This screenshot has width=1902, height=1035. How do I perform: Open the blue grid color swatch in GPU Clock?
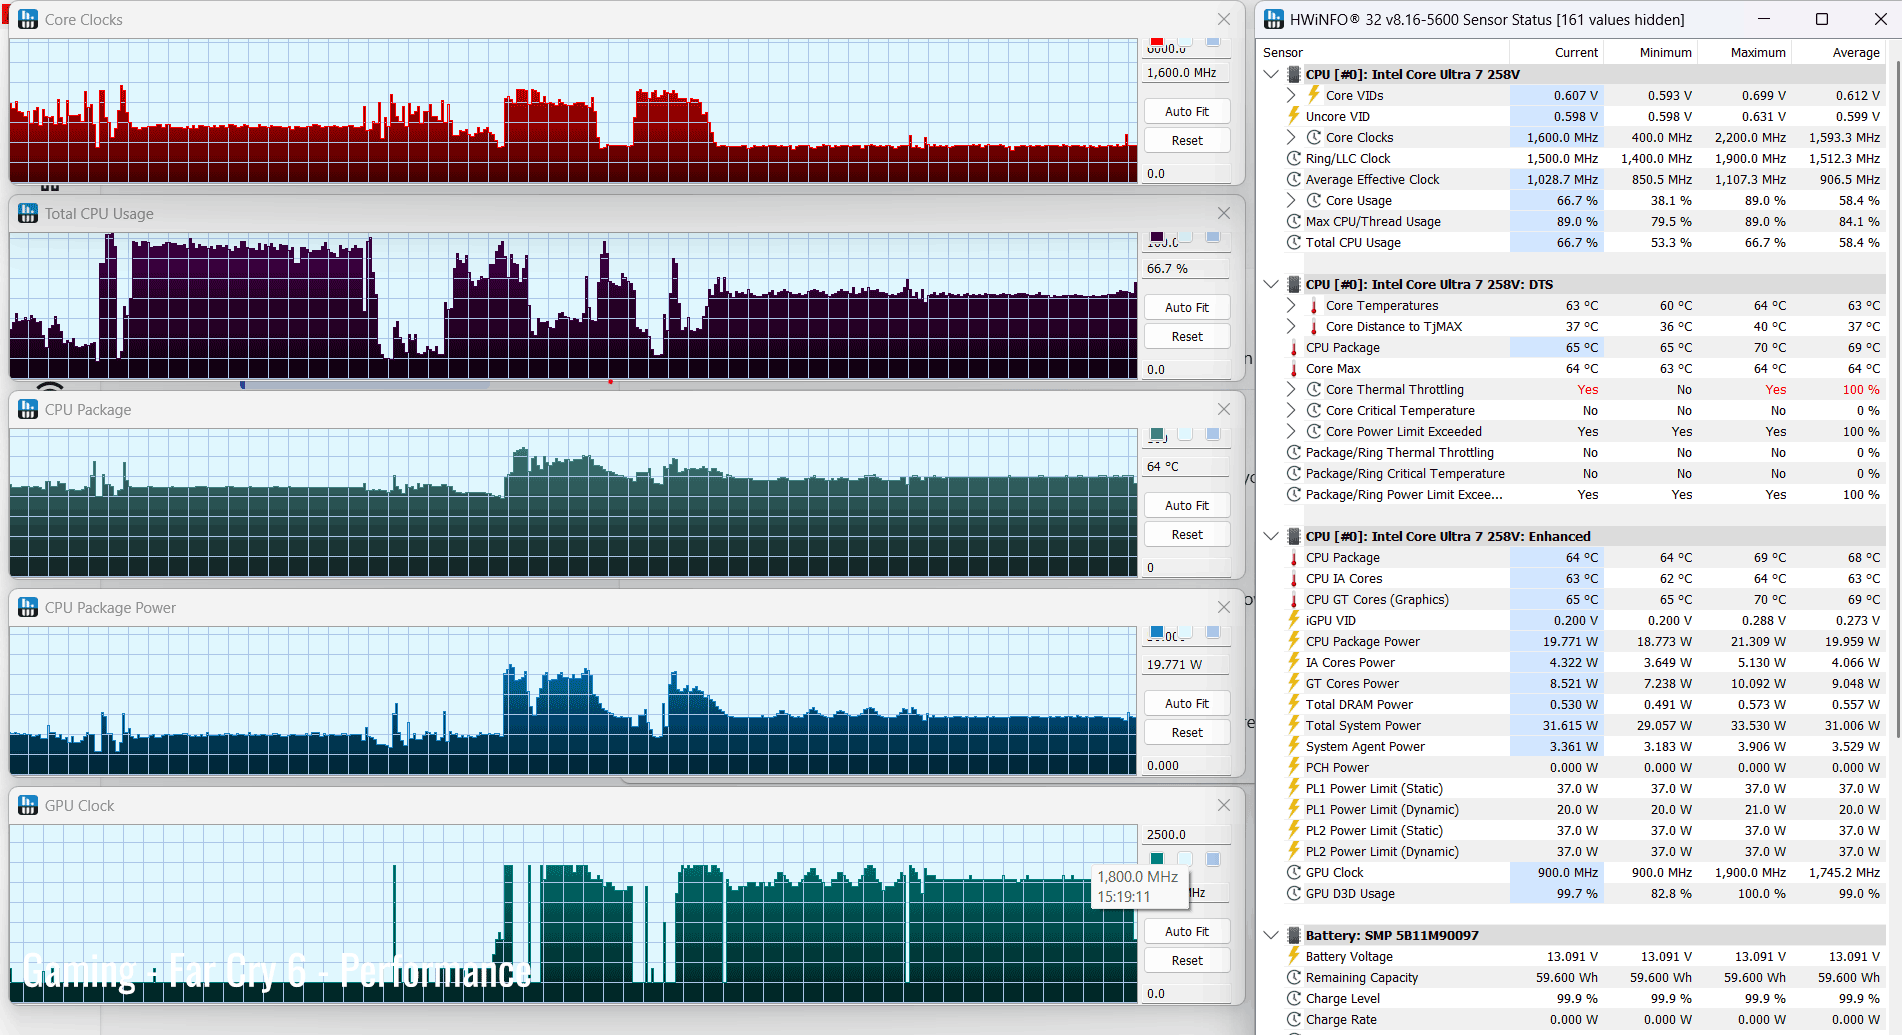pos(1213,859)
